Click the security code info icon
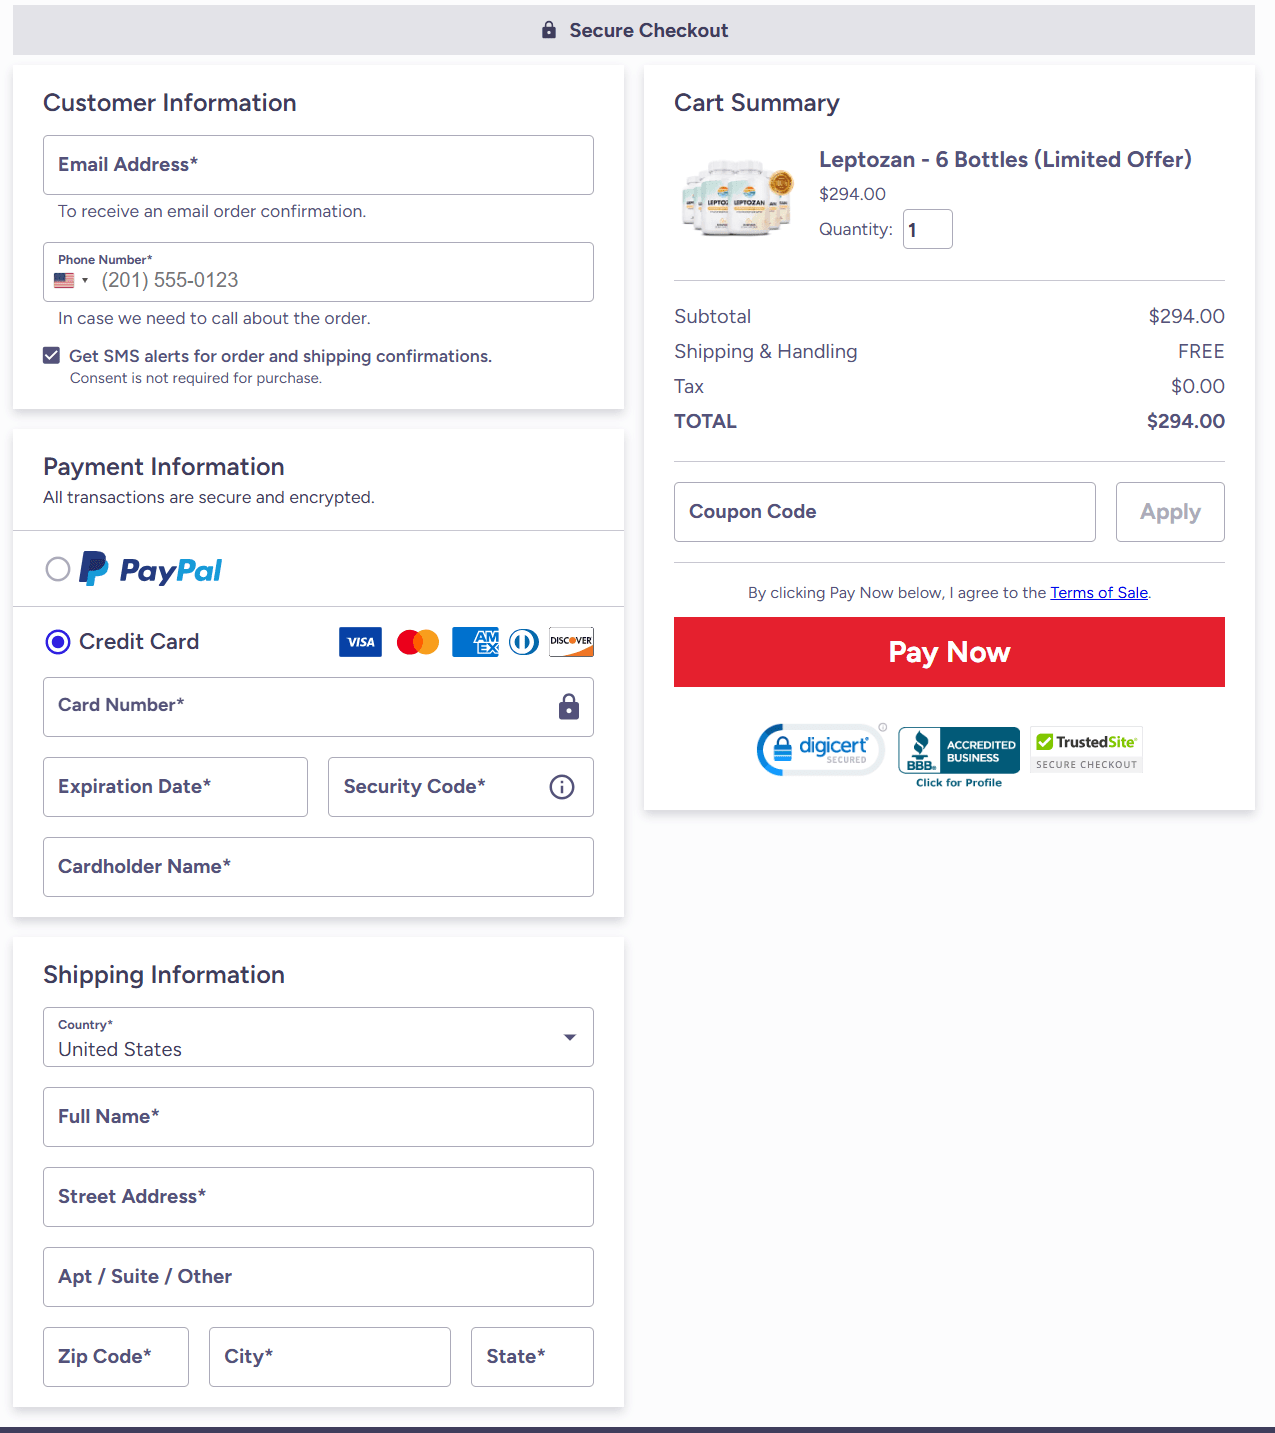The image size is (1275, 1433). tap(562, 787)
